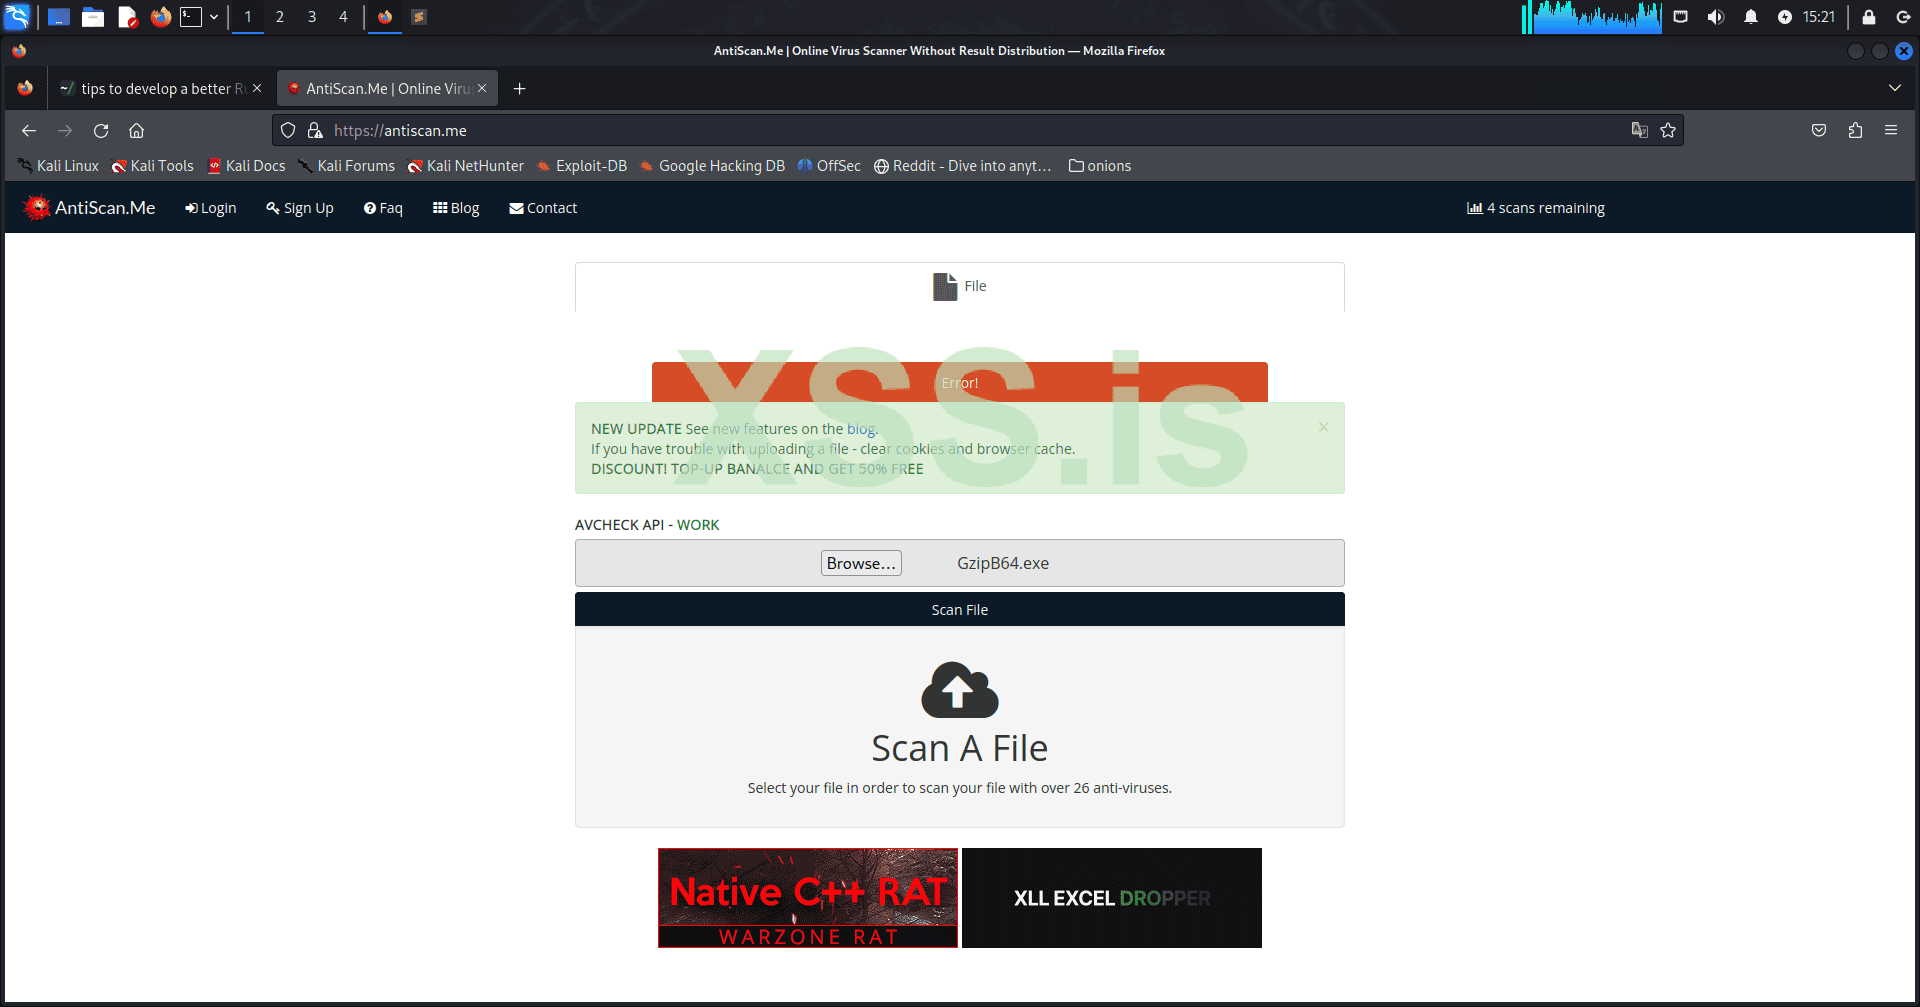
Task: Open the AntiScan.Me logo home icon
Action: (37, 207)
